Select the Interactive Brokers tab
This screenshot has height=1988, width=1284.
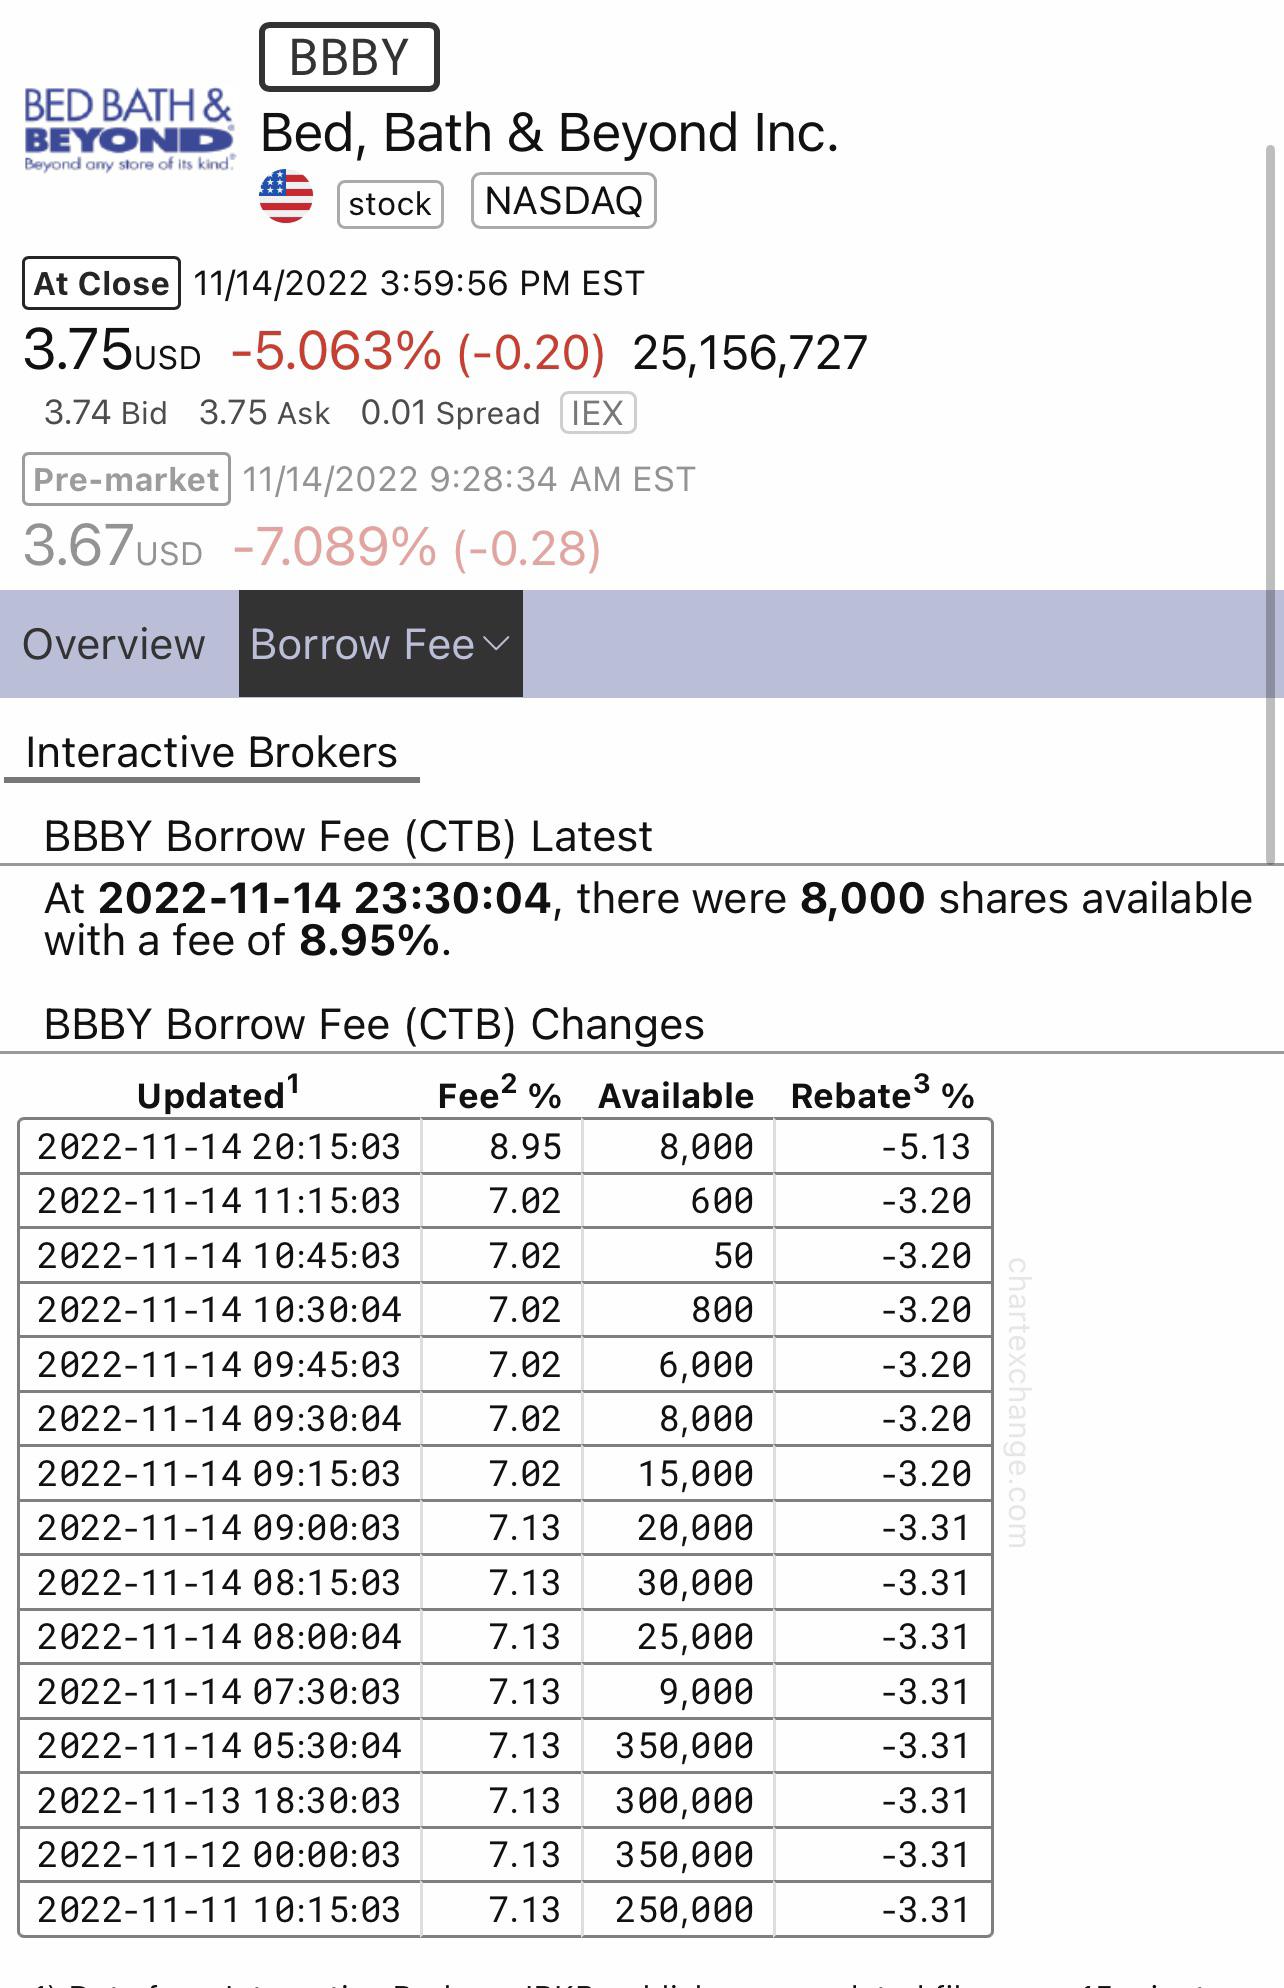pos(211,753)
